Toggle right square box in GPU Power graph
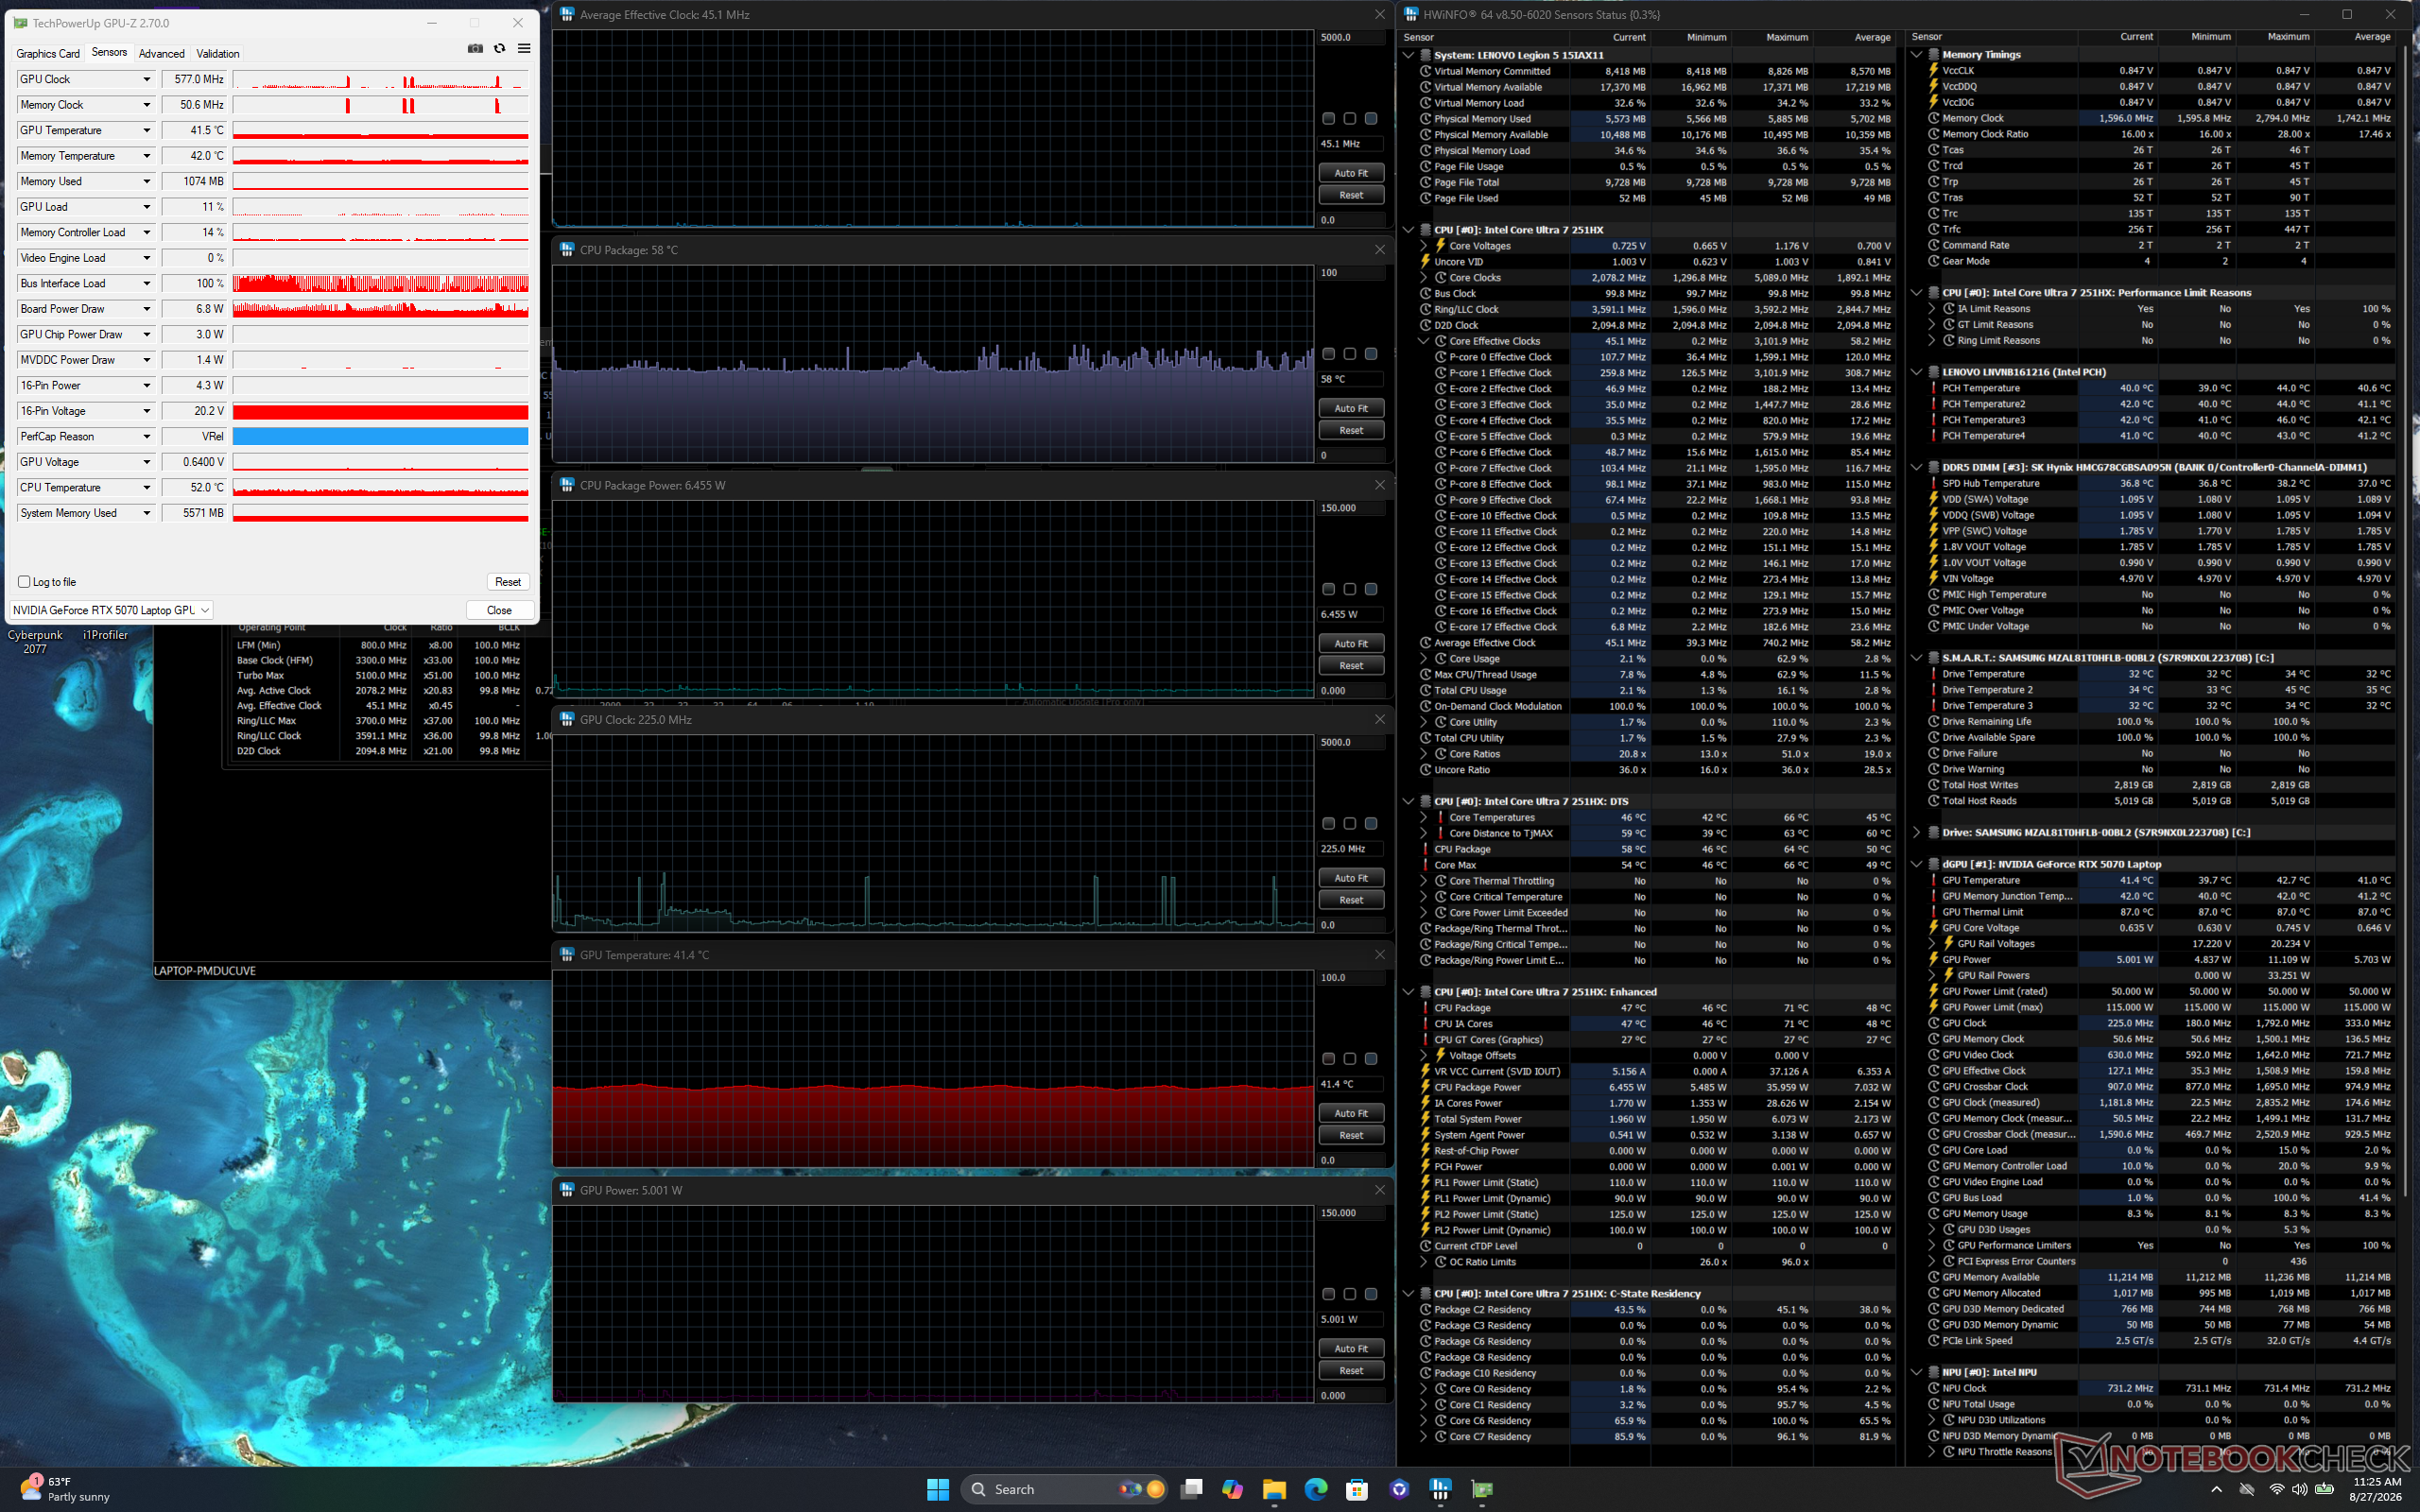Screen dimensions: 2420x1512 coord(1371,1294)
